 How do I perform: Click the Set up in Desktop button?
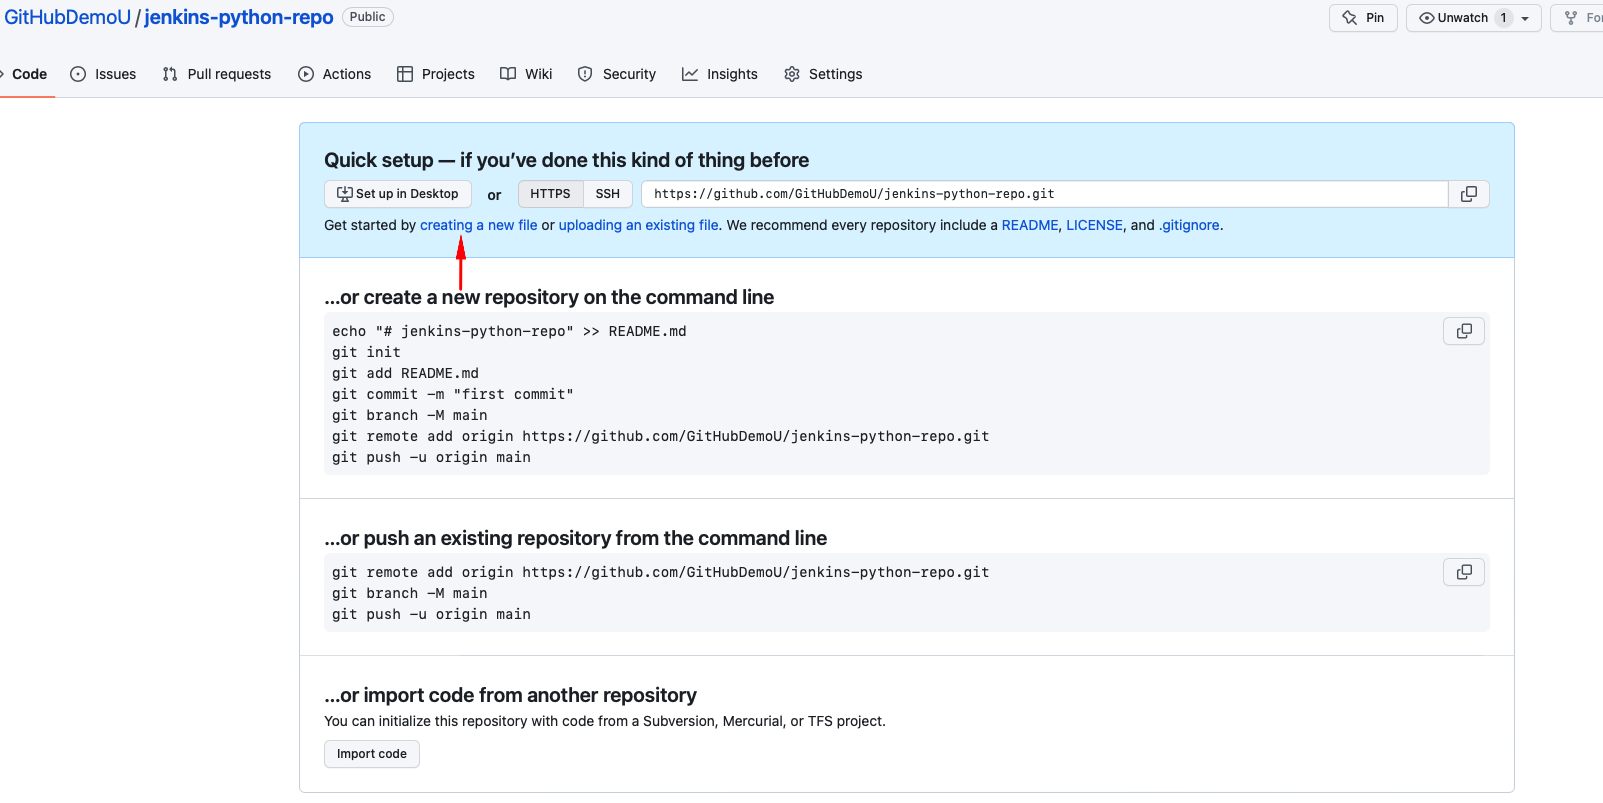pos(398,194)
